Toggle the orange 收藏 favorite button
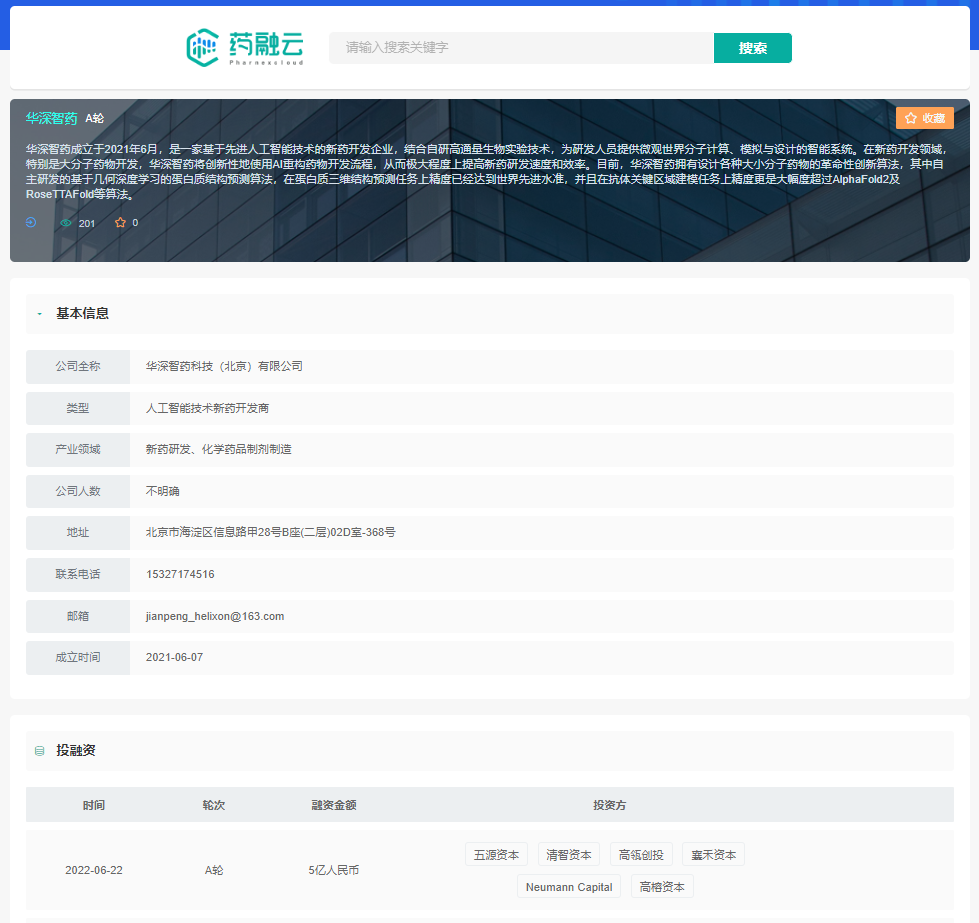 [924, 118]
